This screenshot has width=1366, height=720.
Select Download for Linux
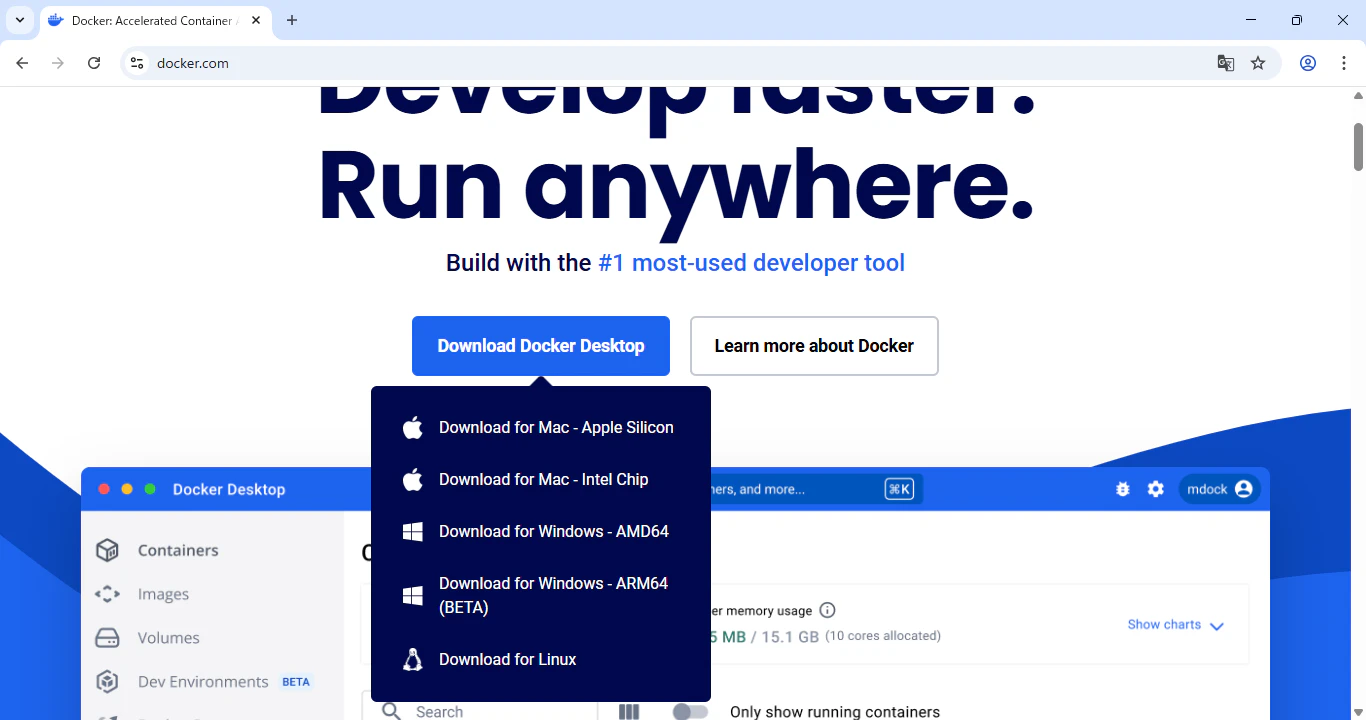(541, 659)
